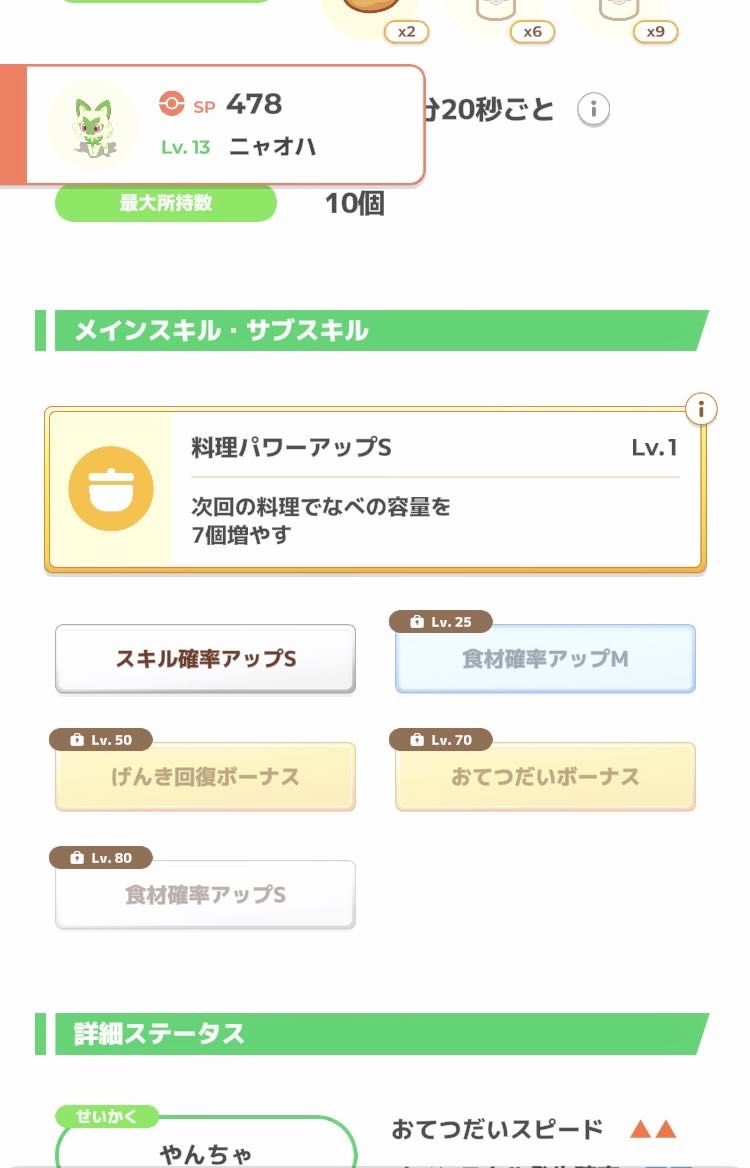This screenshot has width=750, height=1168.
Task: Select the locked 食材確率アップM sub skill
Action: tap(545, 659)
